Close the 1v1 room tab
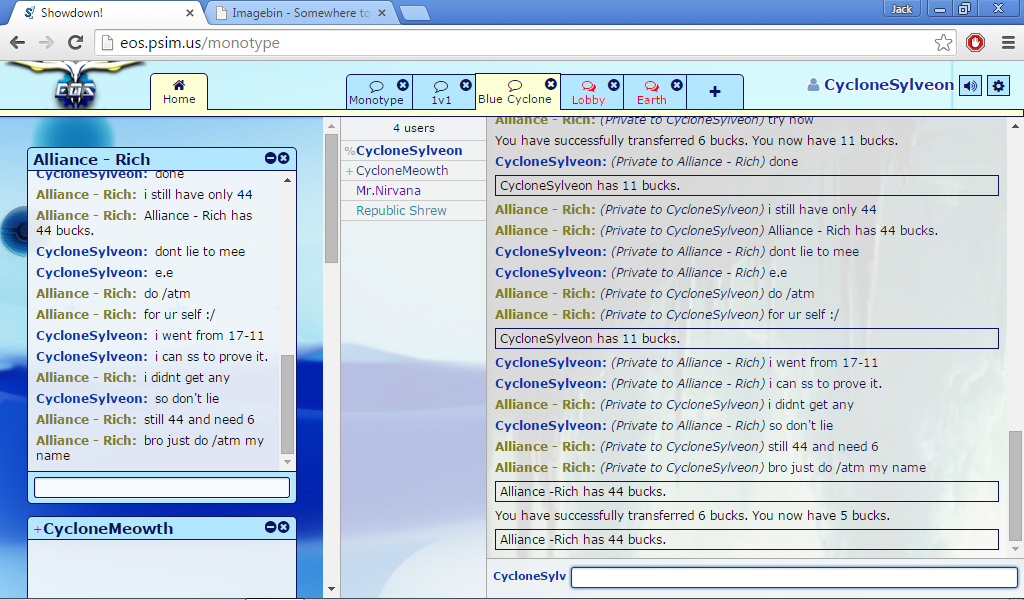1024x600 pixels. tap(466, 85)
